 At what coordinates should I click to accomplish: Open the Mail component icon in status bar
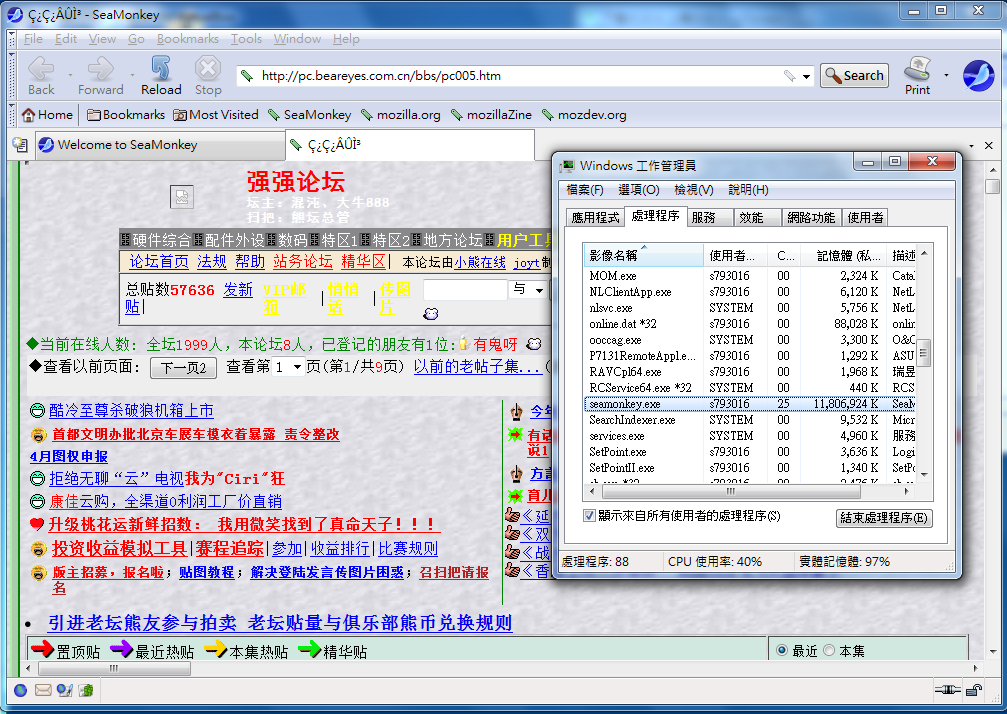point(43,690)
